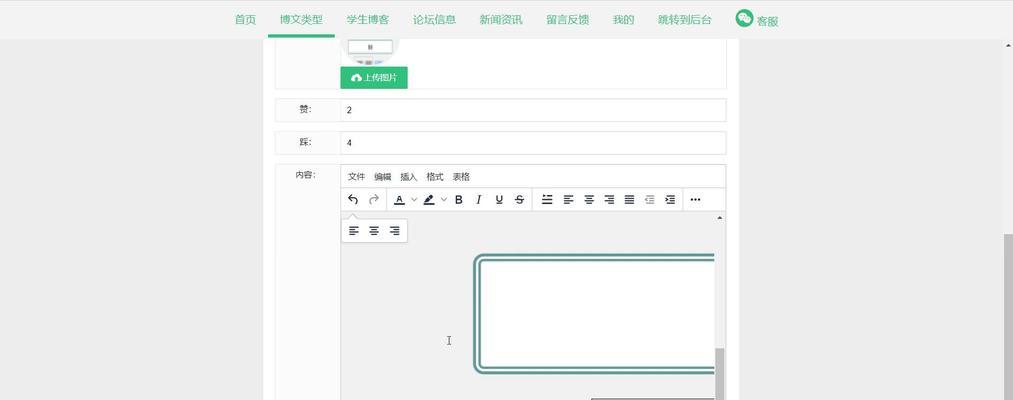Click the 踩 input field with value 4
This screenshot has width=1013, height=400.
533,143
